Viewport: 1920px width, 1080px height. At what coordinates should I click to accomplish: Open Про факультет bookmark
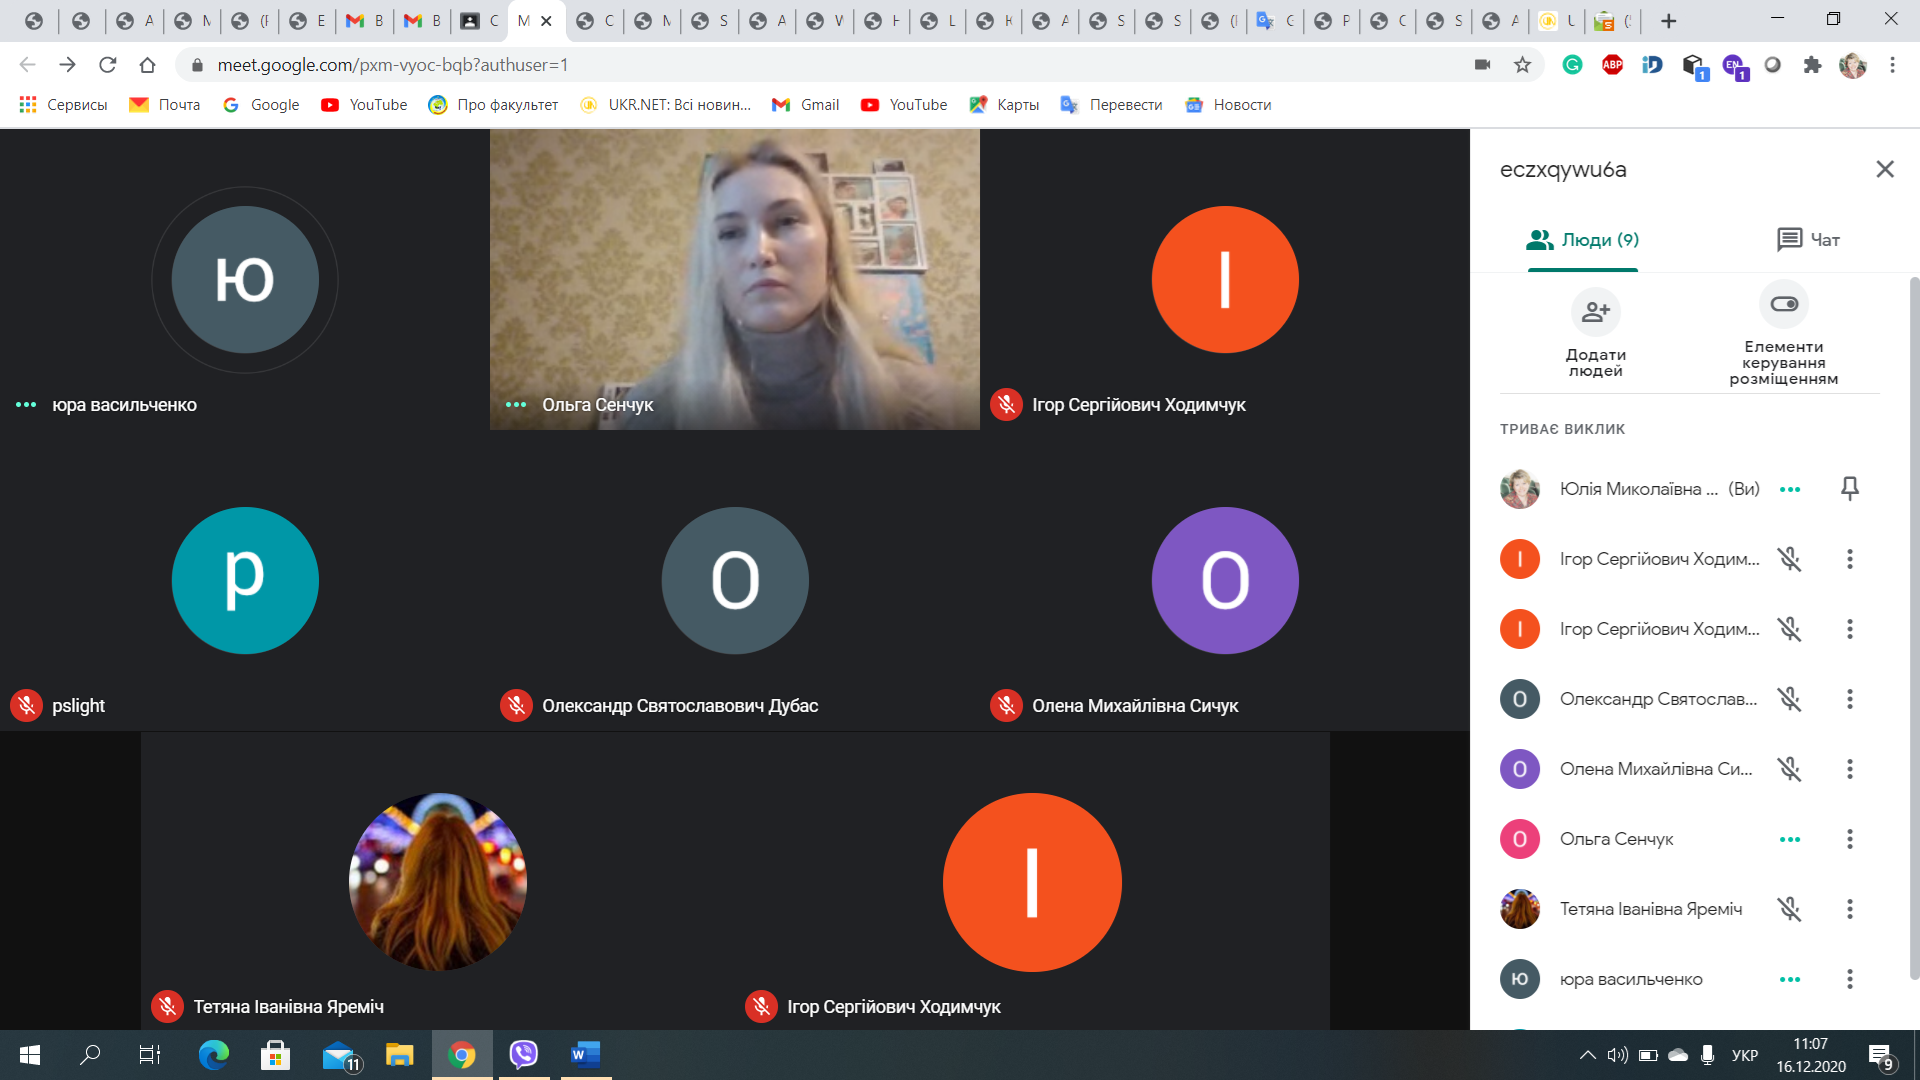coord(493,105)
